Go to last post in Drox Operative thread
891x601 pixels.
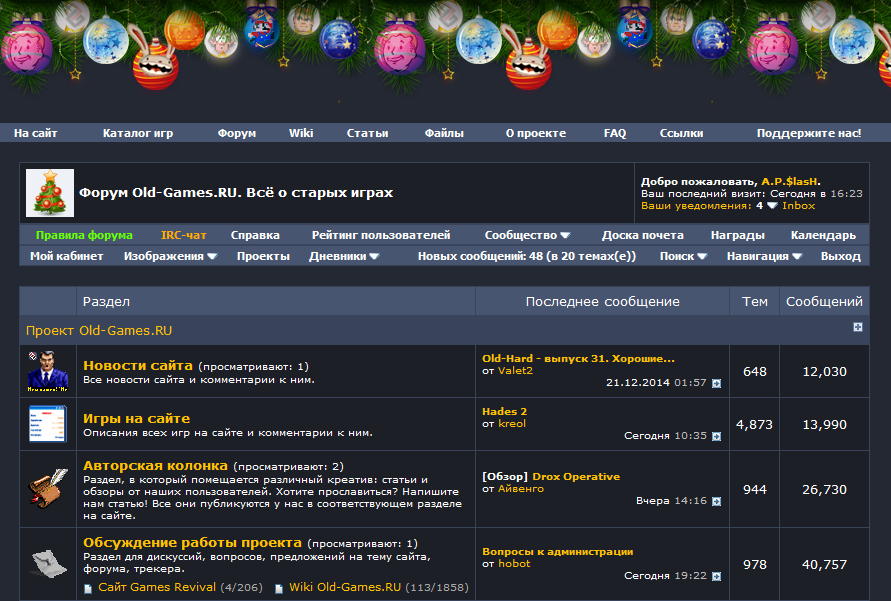pos(717,501)
